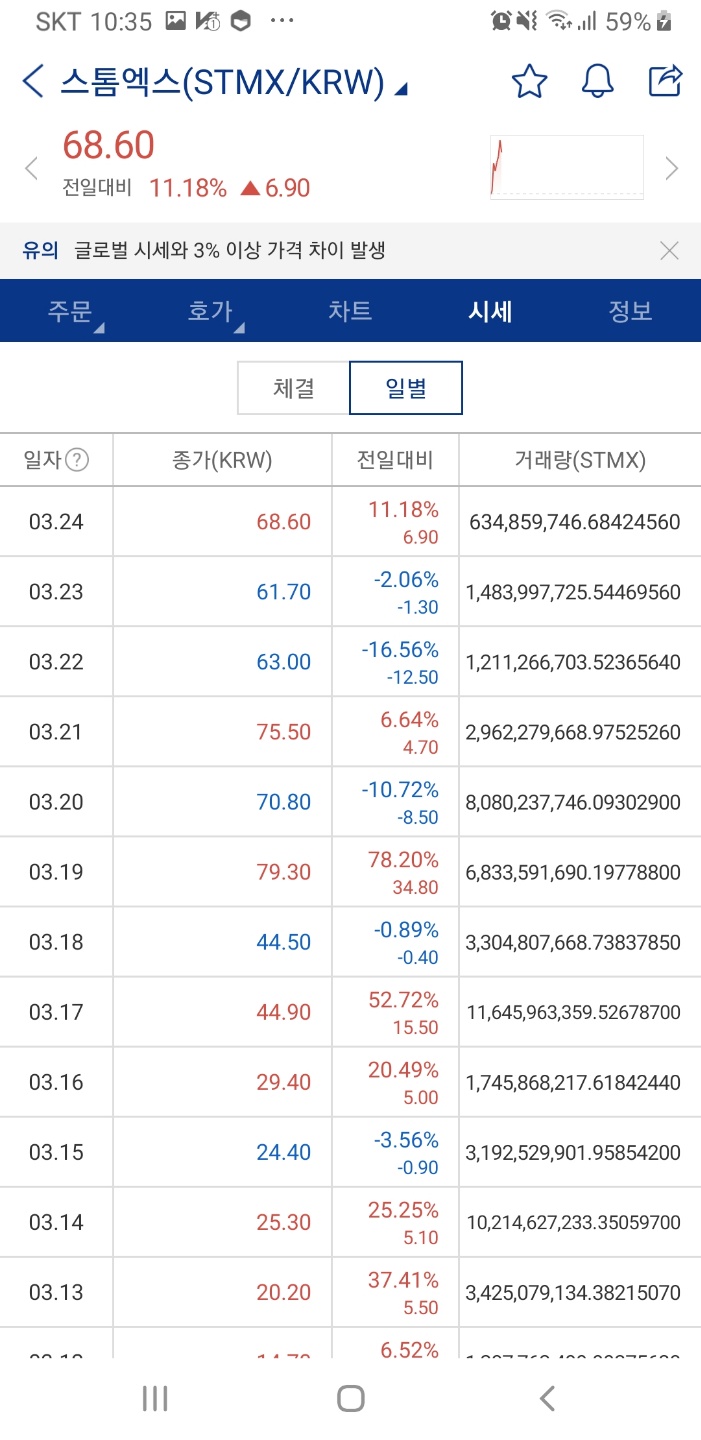Tap closing price 70.80 for 03.20
The height and width of the screenshot is (1440, 701).
click(284, 802)
